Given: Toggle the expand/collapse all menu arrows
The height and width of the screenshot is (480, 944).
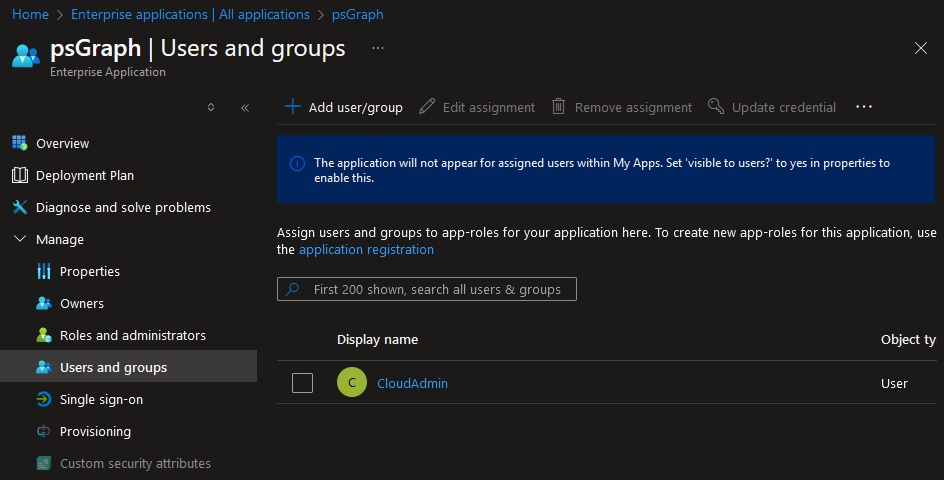Looking at the screenshot, I should click(211, 107).
